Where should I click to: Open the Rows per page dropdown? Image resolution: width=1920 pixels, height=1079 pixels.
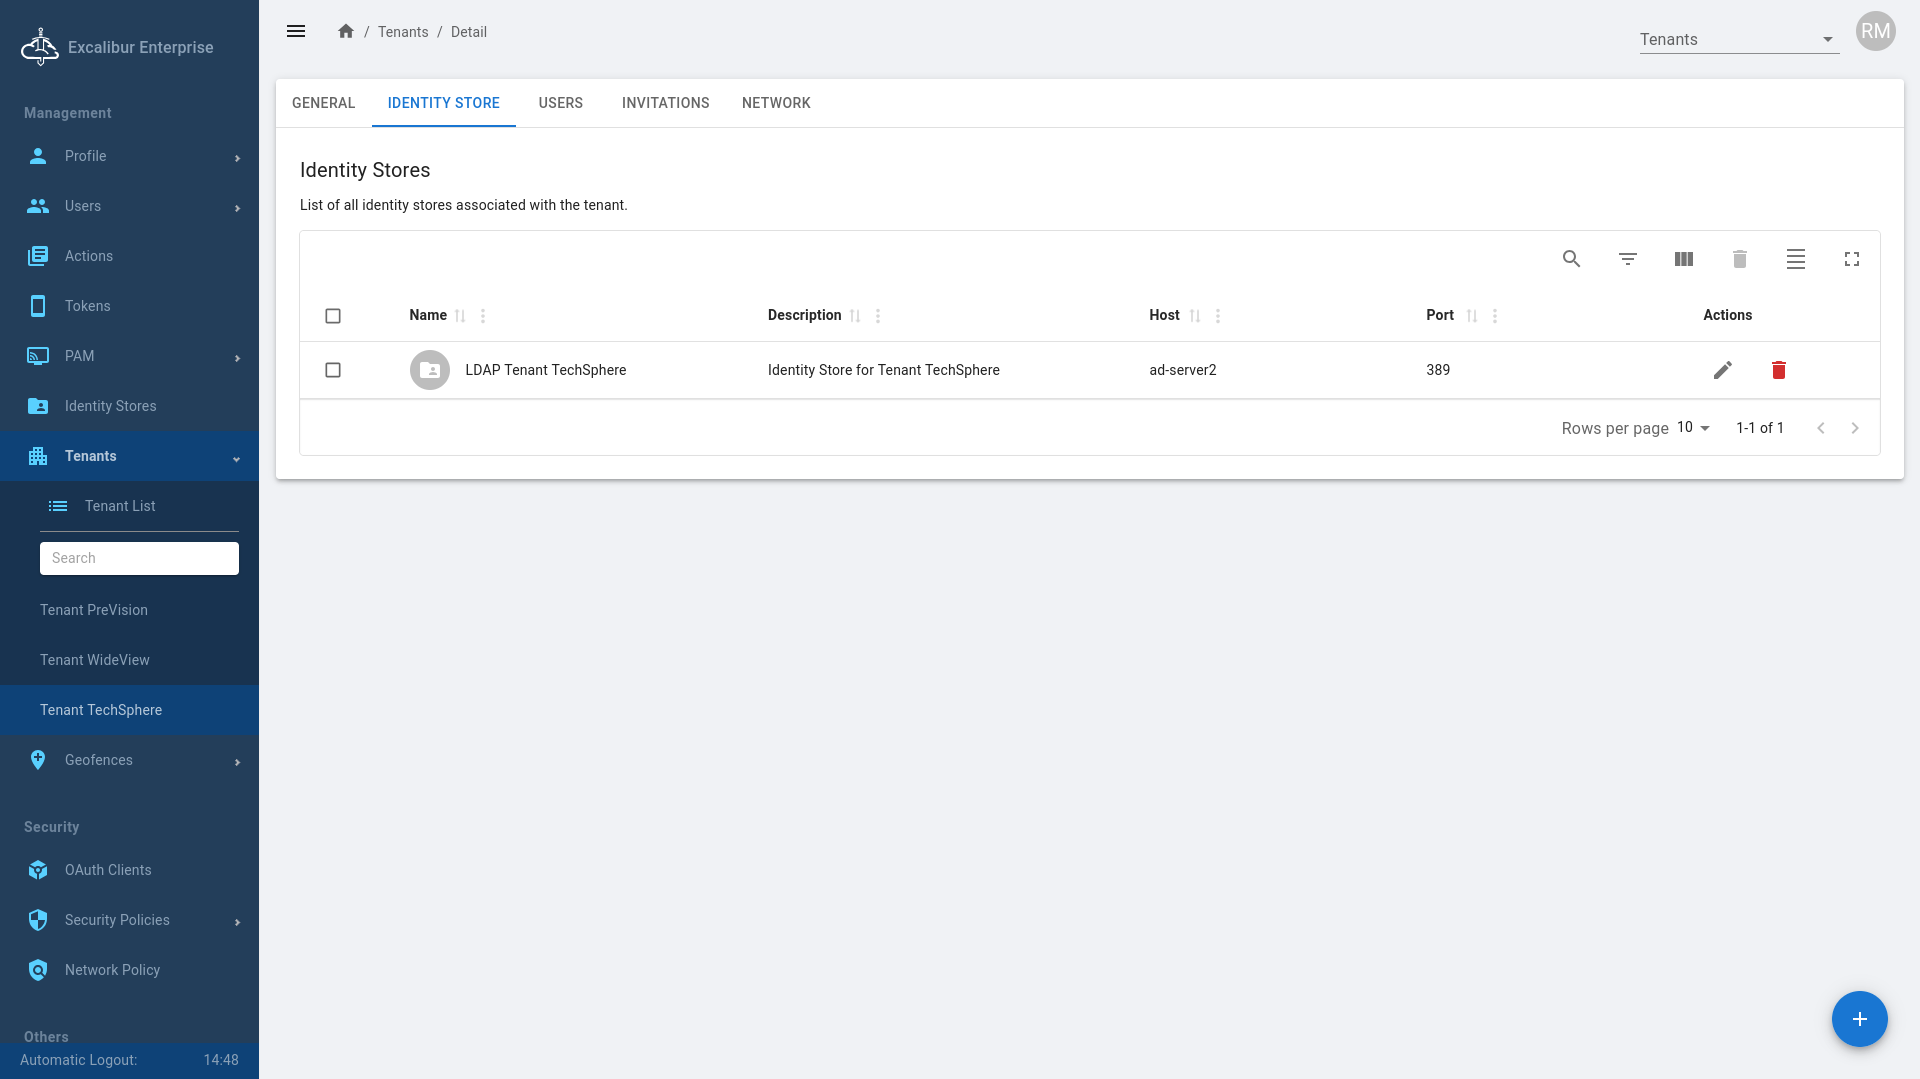click(x=1693, y=428)
